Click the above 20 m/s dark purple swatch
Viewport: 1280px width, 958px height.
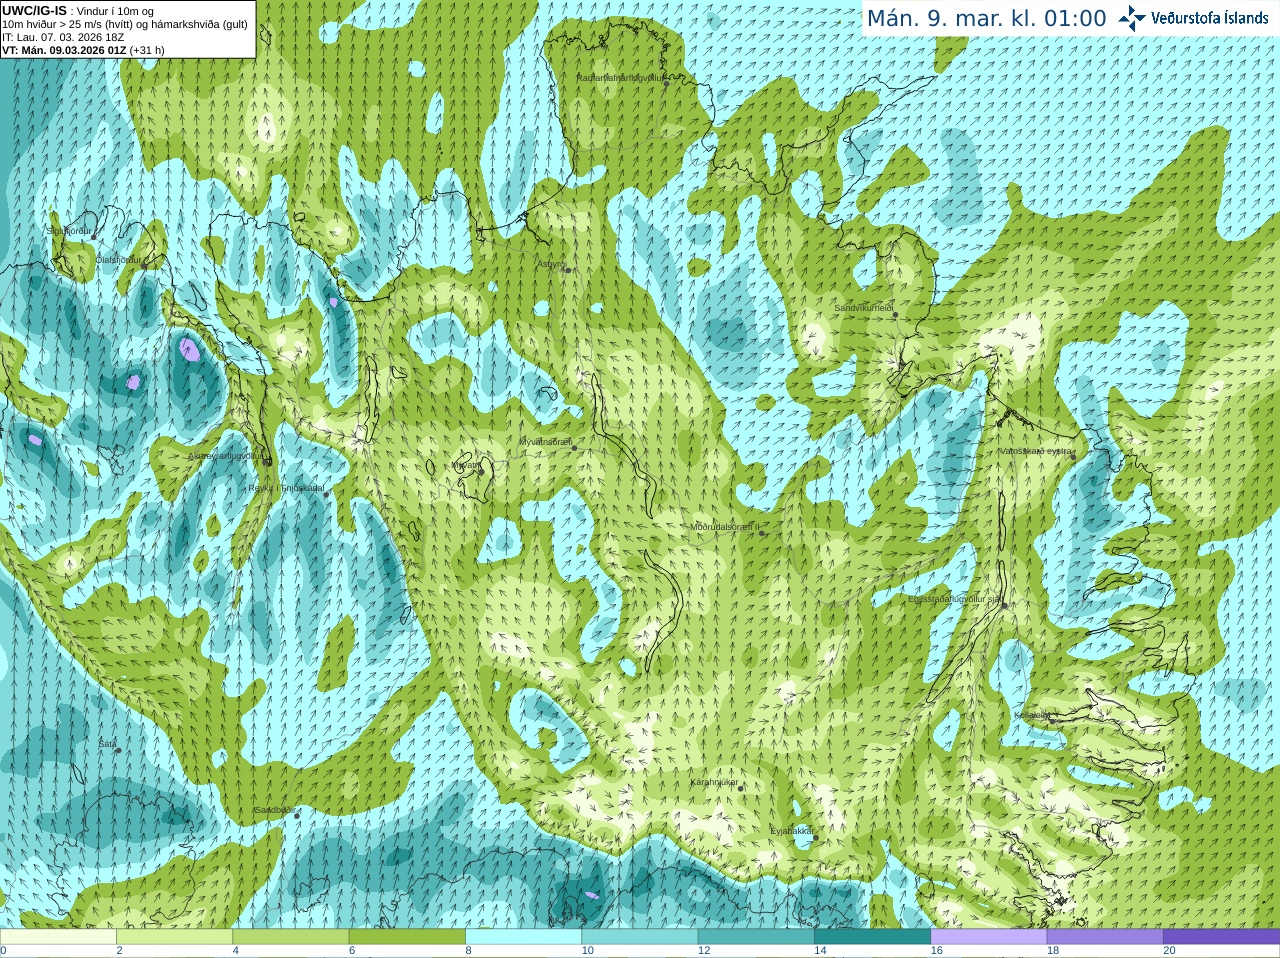click(1221, 937)
